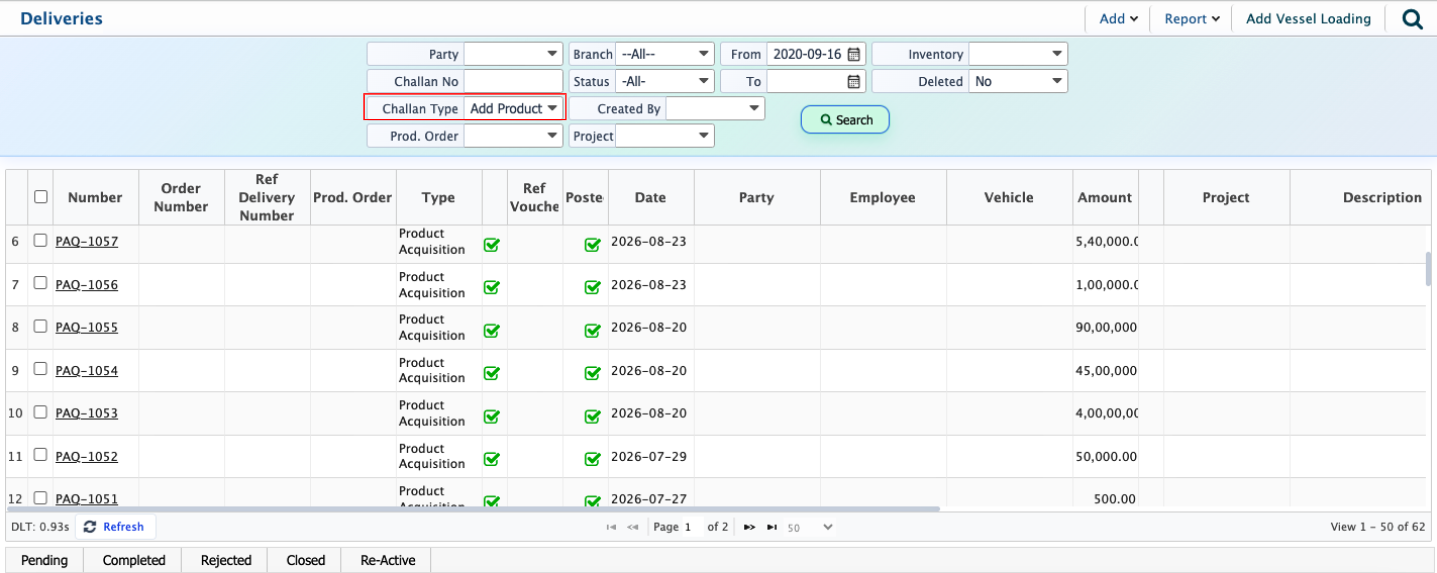Switch to the Pending tab

(45, 560)
